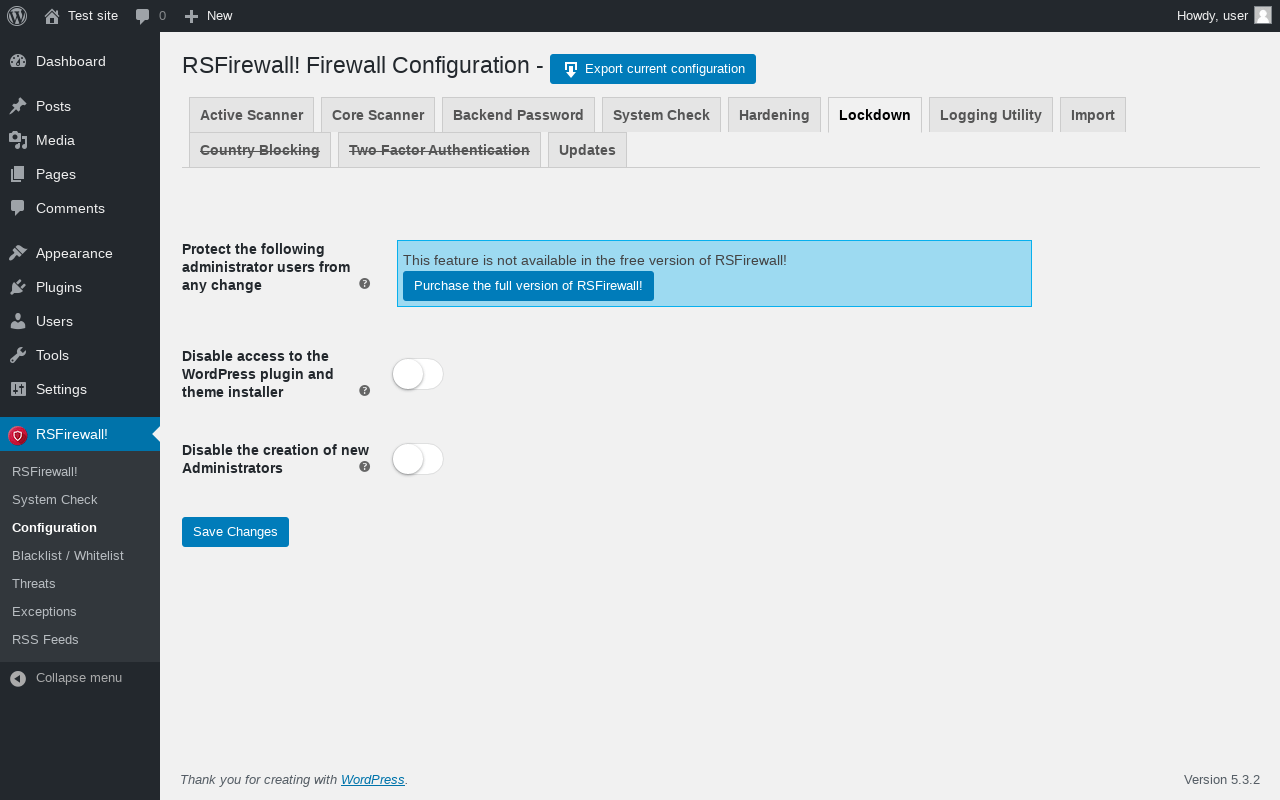Click the Dashboard gauge icon
Viewport: 1280px width, 800px height.
18,61
